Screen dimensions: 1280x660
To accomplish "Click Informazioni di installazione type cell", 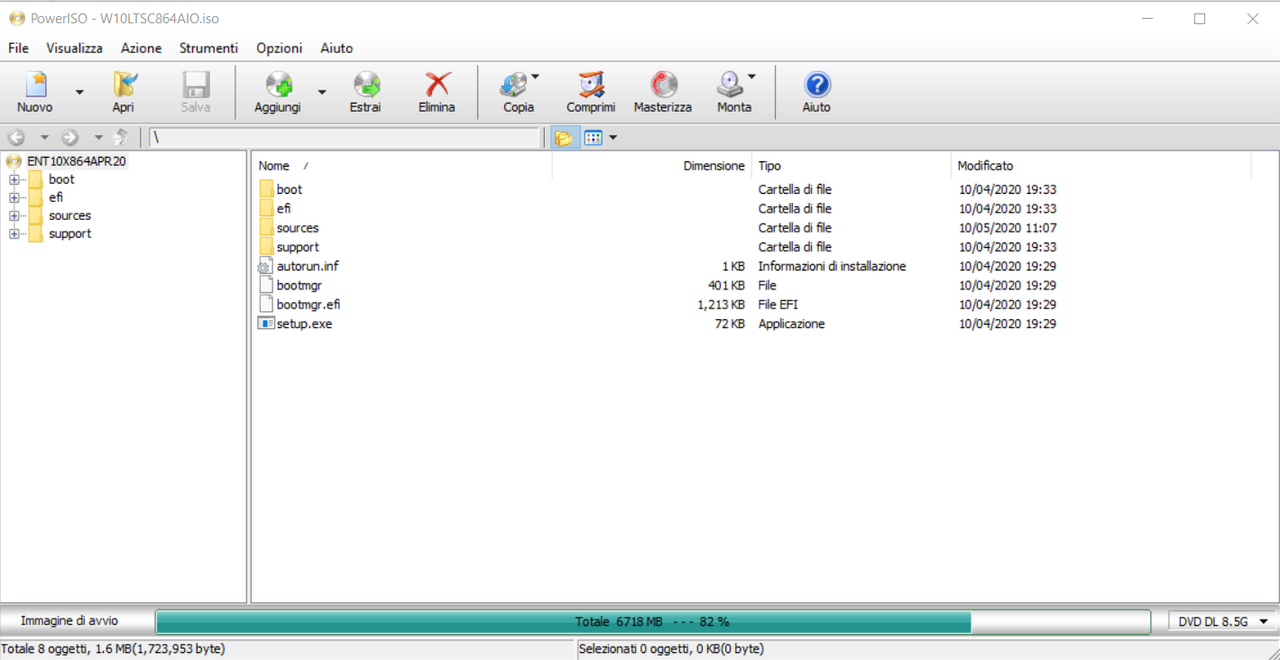I will coord(832,266).
